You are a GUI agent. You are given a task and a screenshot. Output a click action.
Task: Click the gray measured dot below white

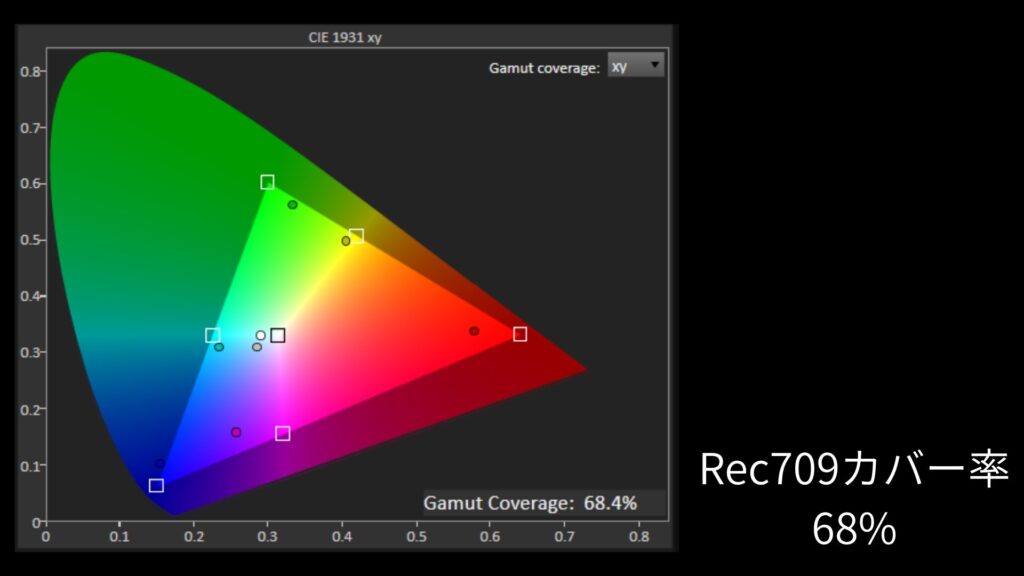pyautogui.click(x=257, y=347)
